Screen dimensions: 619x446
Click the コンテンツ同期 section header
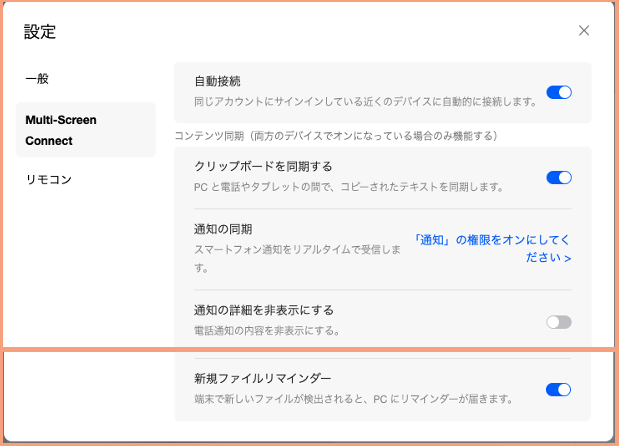pos(335,135)
